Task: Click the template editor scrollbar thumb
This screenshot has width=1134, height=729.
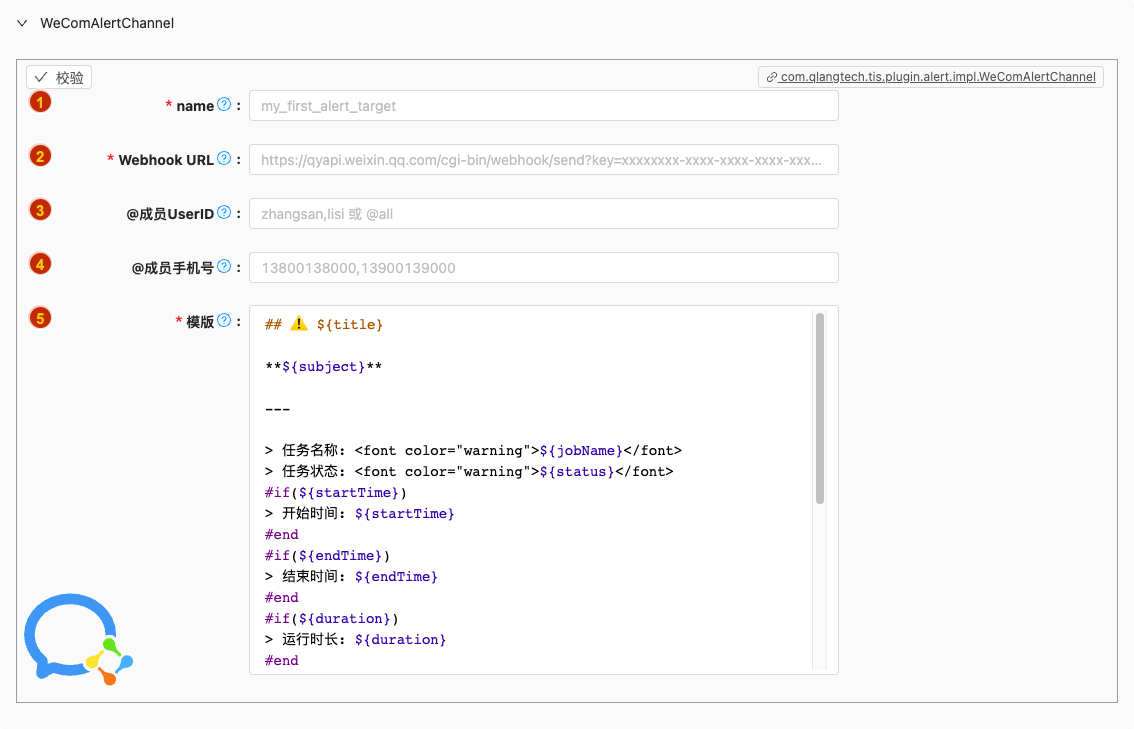Action: point(820,408)
